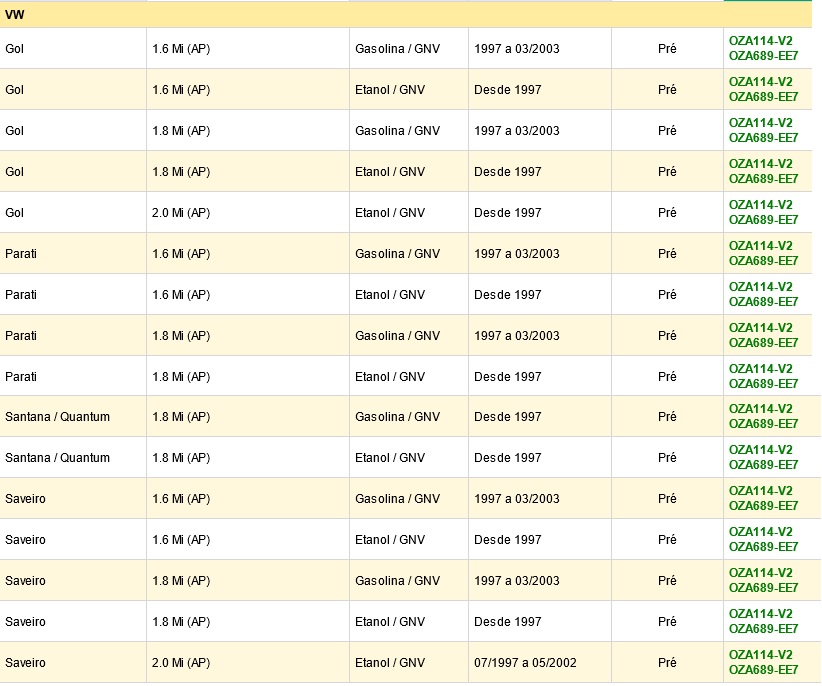
Task: Click 'Etanol / GNV' in Saveiro 1.8 Mi row
Action: (x=390, y=622)
